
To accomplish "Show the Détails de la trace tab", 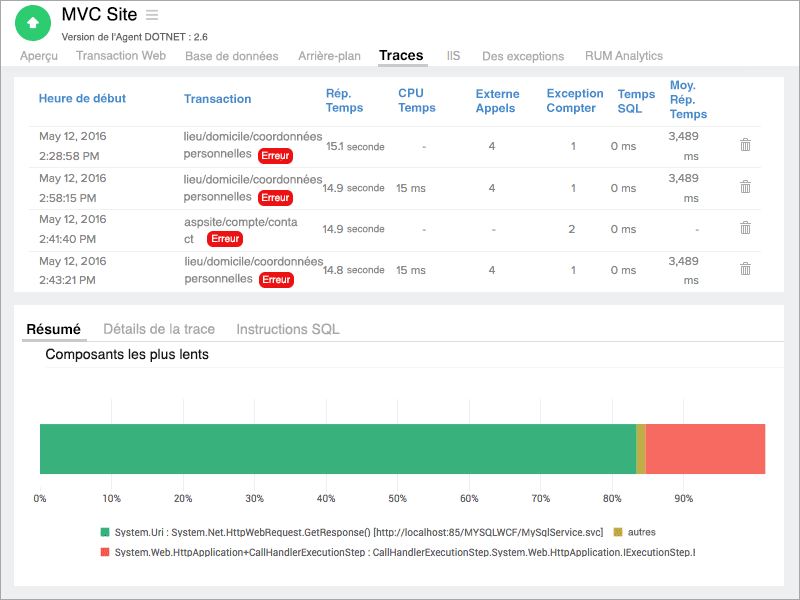I will [159, 329].
